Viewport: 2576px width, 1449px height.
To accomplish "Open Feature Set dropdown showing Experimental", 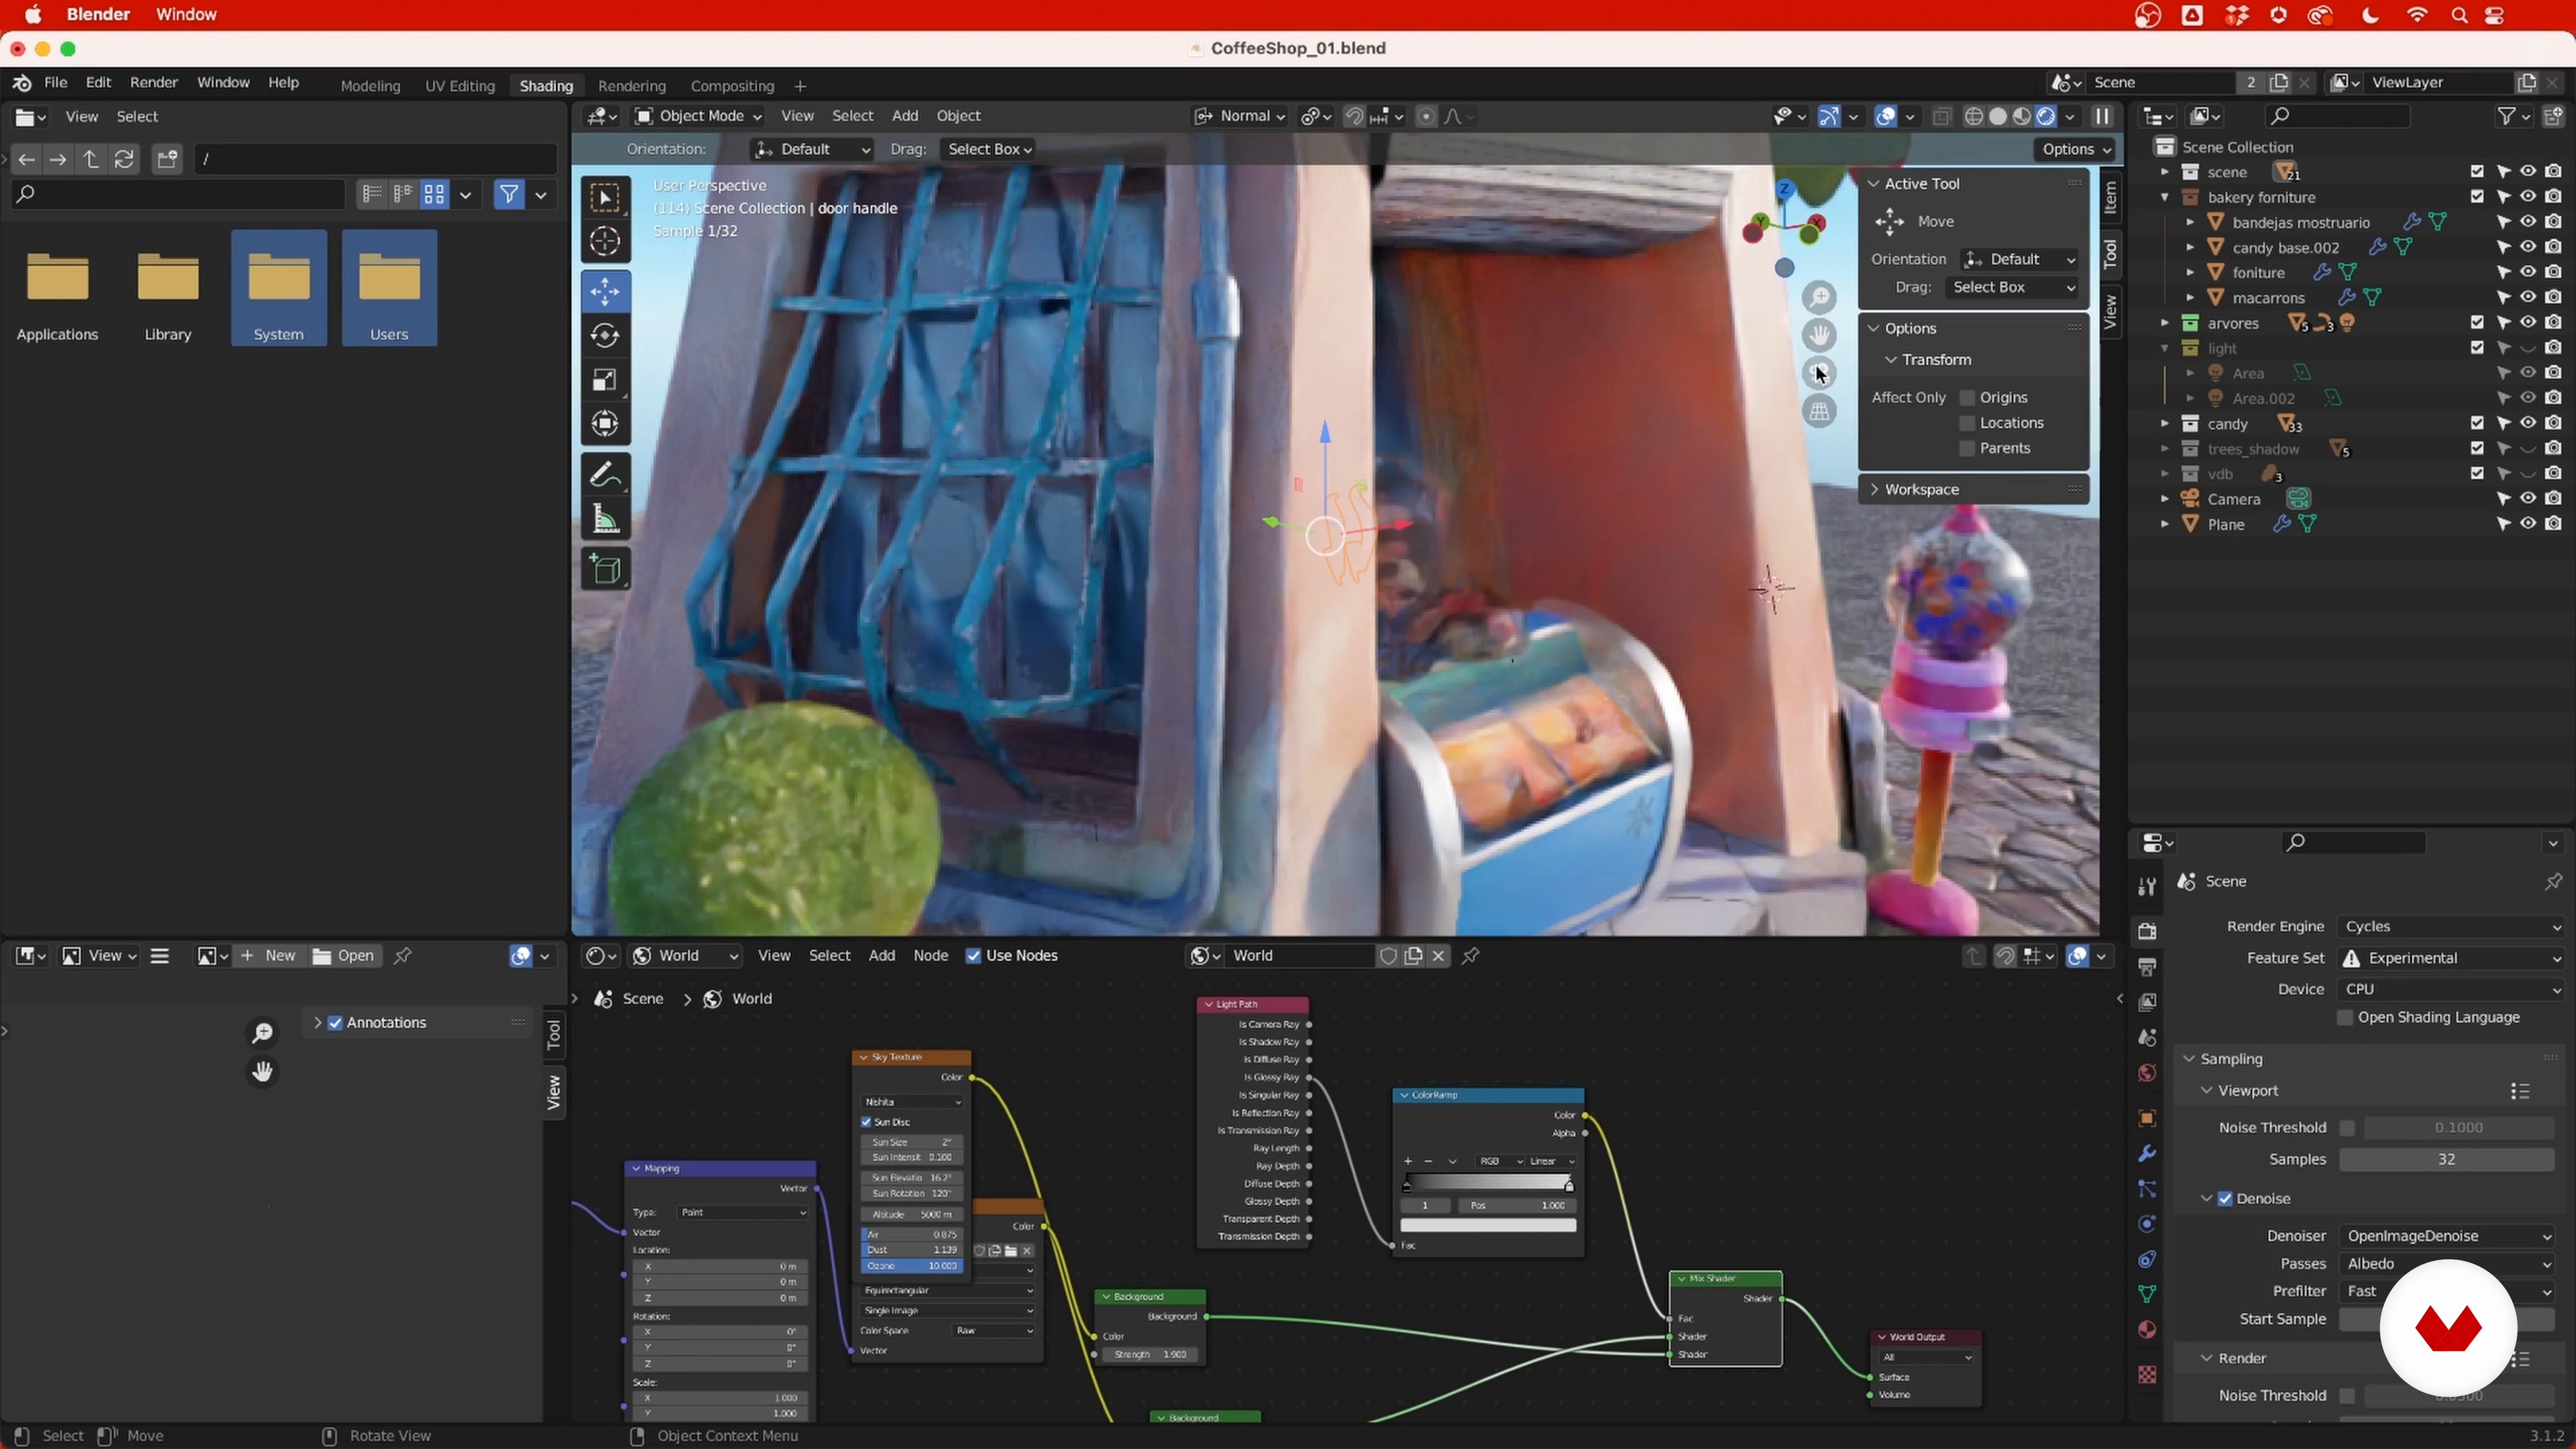I will (x=2451, y=958).
